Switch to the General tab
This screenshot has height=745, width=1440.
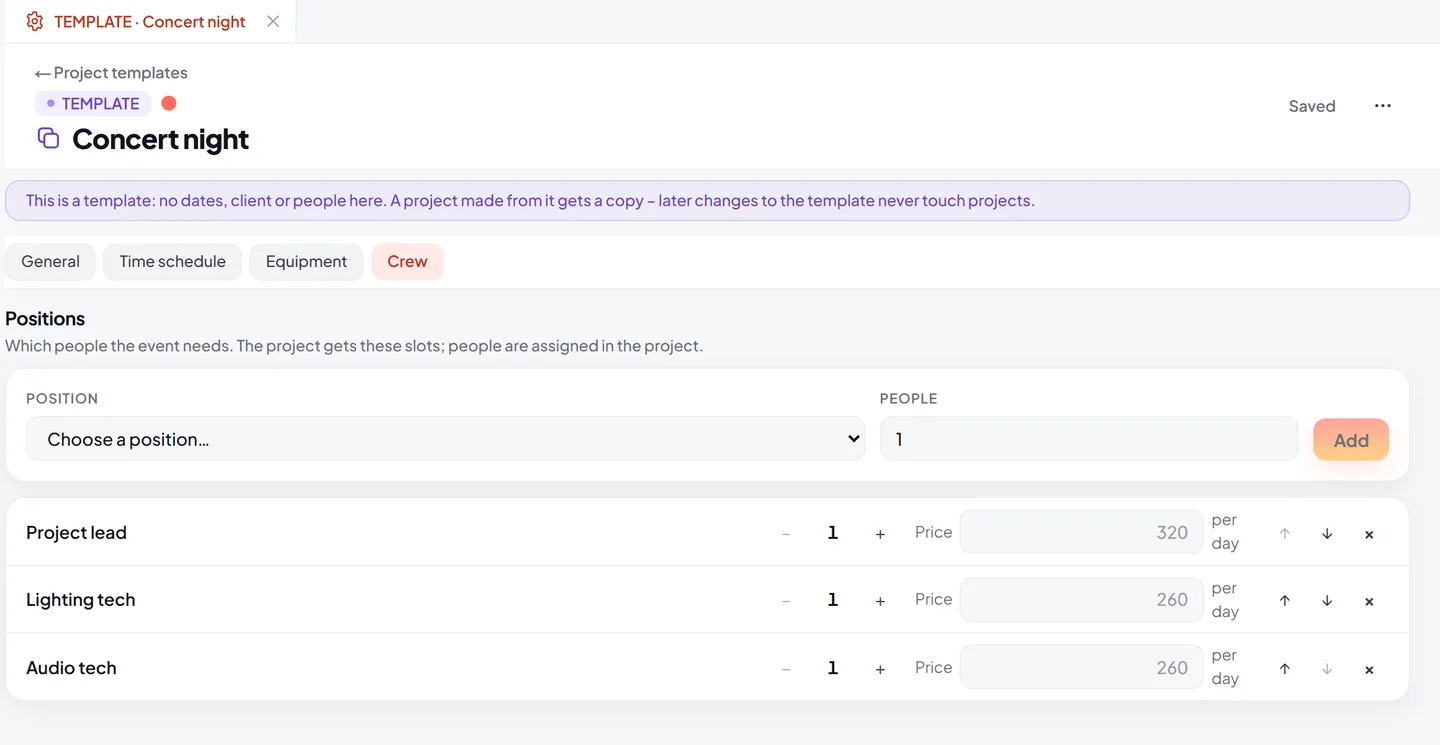point(50,262)
